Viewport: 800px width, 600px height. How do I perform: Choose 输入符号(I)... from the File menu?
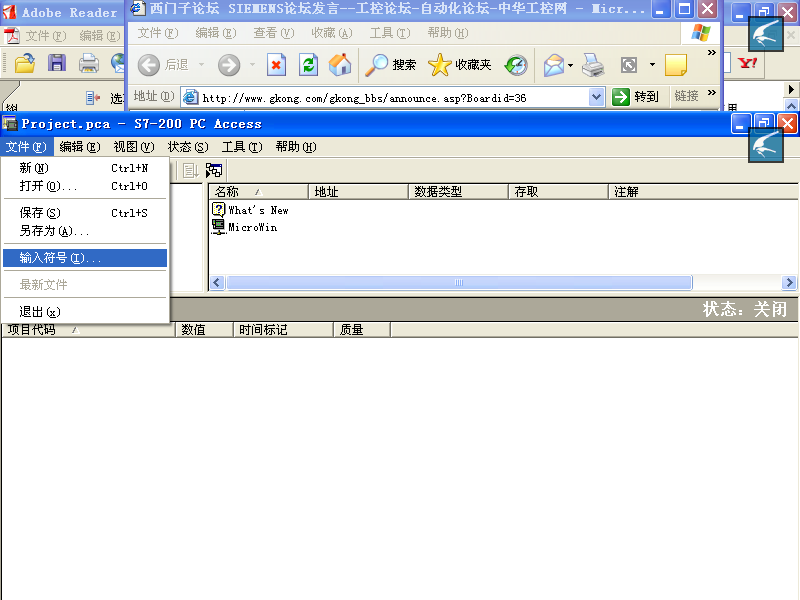[x=85, y=258]
